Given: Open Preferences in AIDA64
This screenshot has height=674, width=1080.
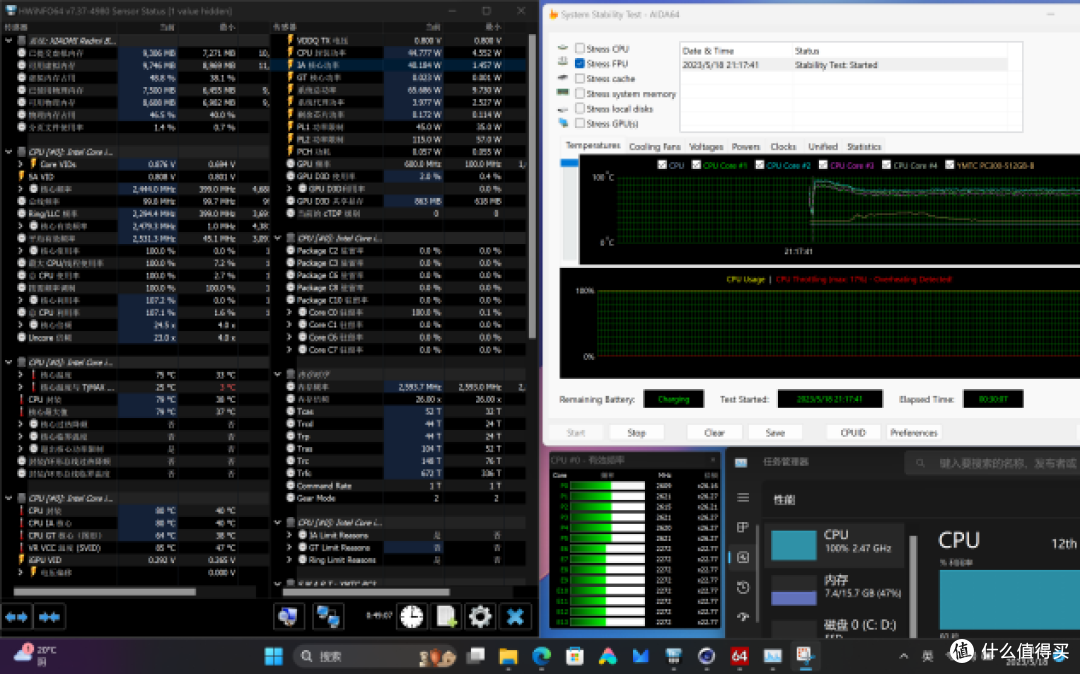Looking at the screenshot, I should (913, 433).
